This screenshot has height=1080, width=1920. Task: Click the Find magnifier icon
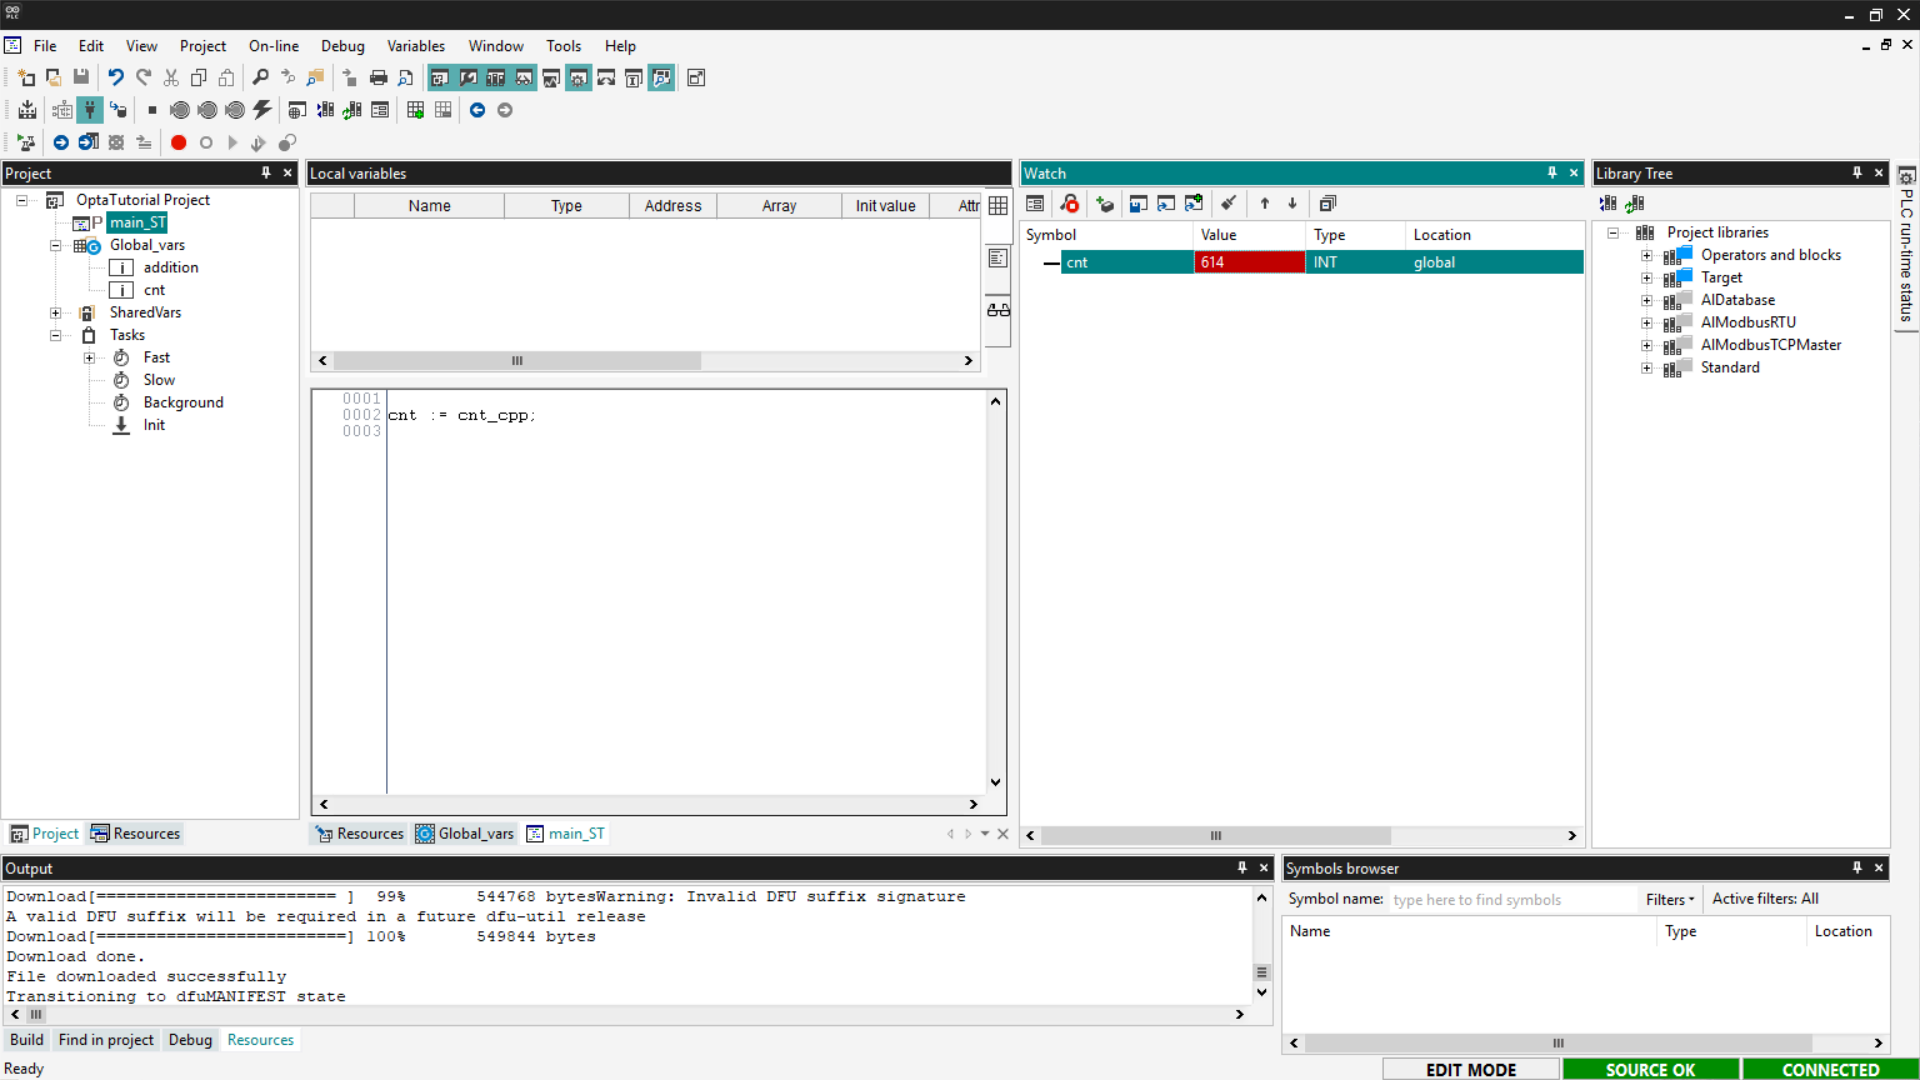pos(260,78)
